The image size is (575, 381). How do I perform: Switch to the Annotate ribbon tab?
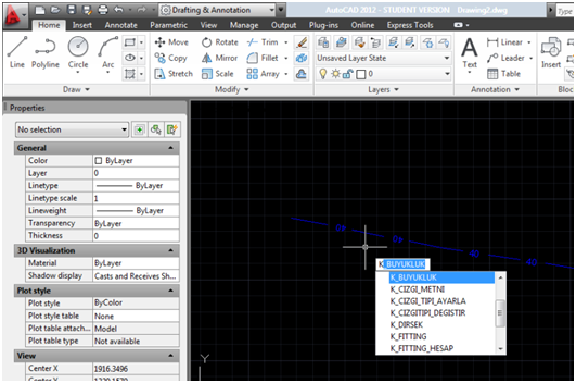click(121, 25)
